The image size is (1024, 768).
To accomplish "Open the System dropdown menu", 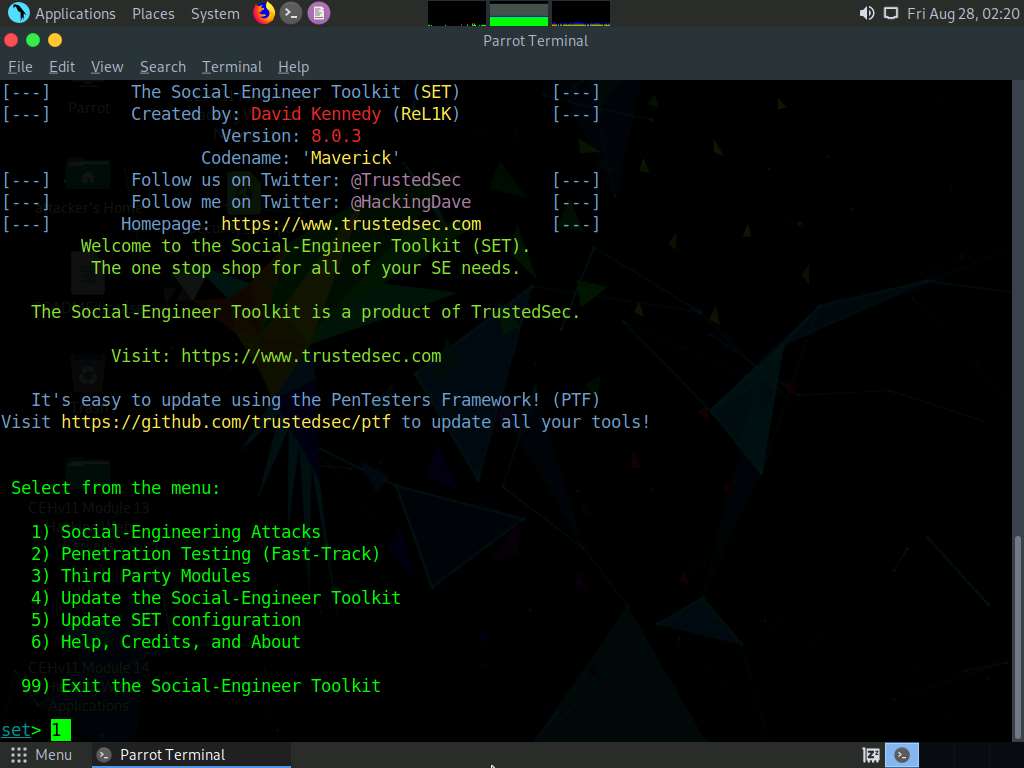I will [x=213, y=13].
